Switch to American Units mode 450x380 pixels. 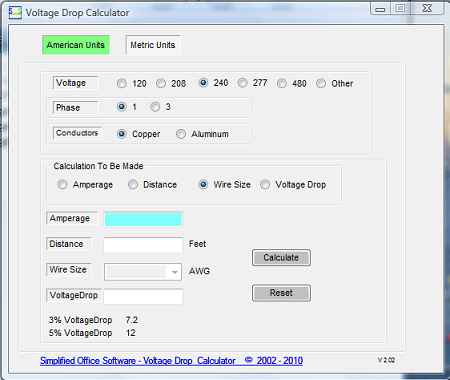(x=76, y=45)
